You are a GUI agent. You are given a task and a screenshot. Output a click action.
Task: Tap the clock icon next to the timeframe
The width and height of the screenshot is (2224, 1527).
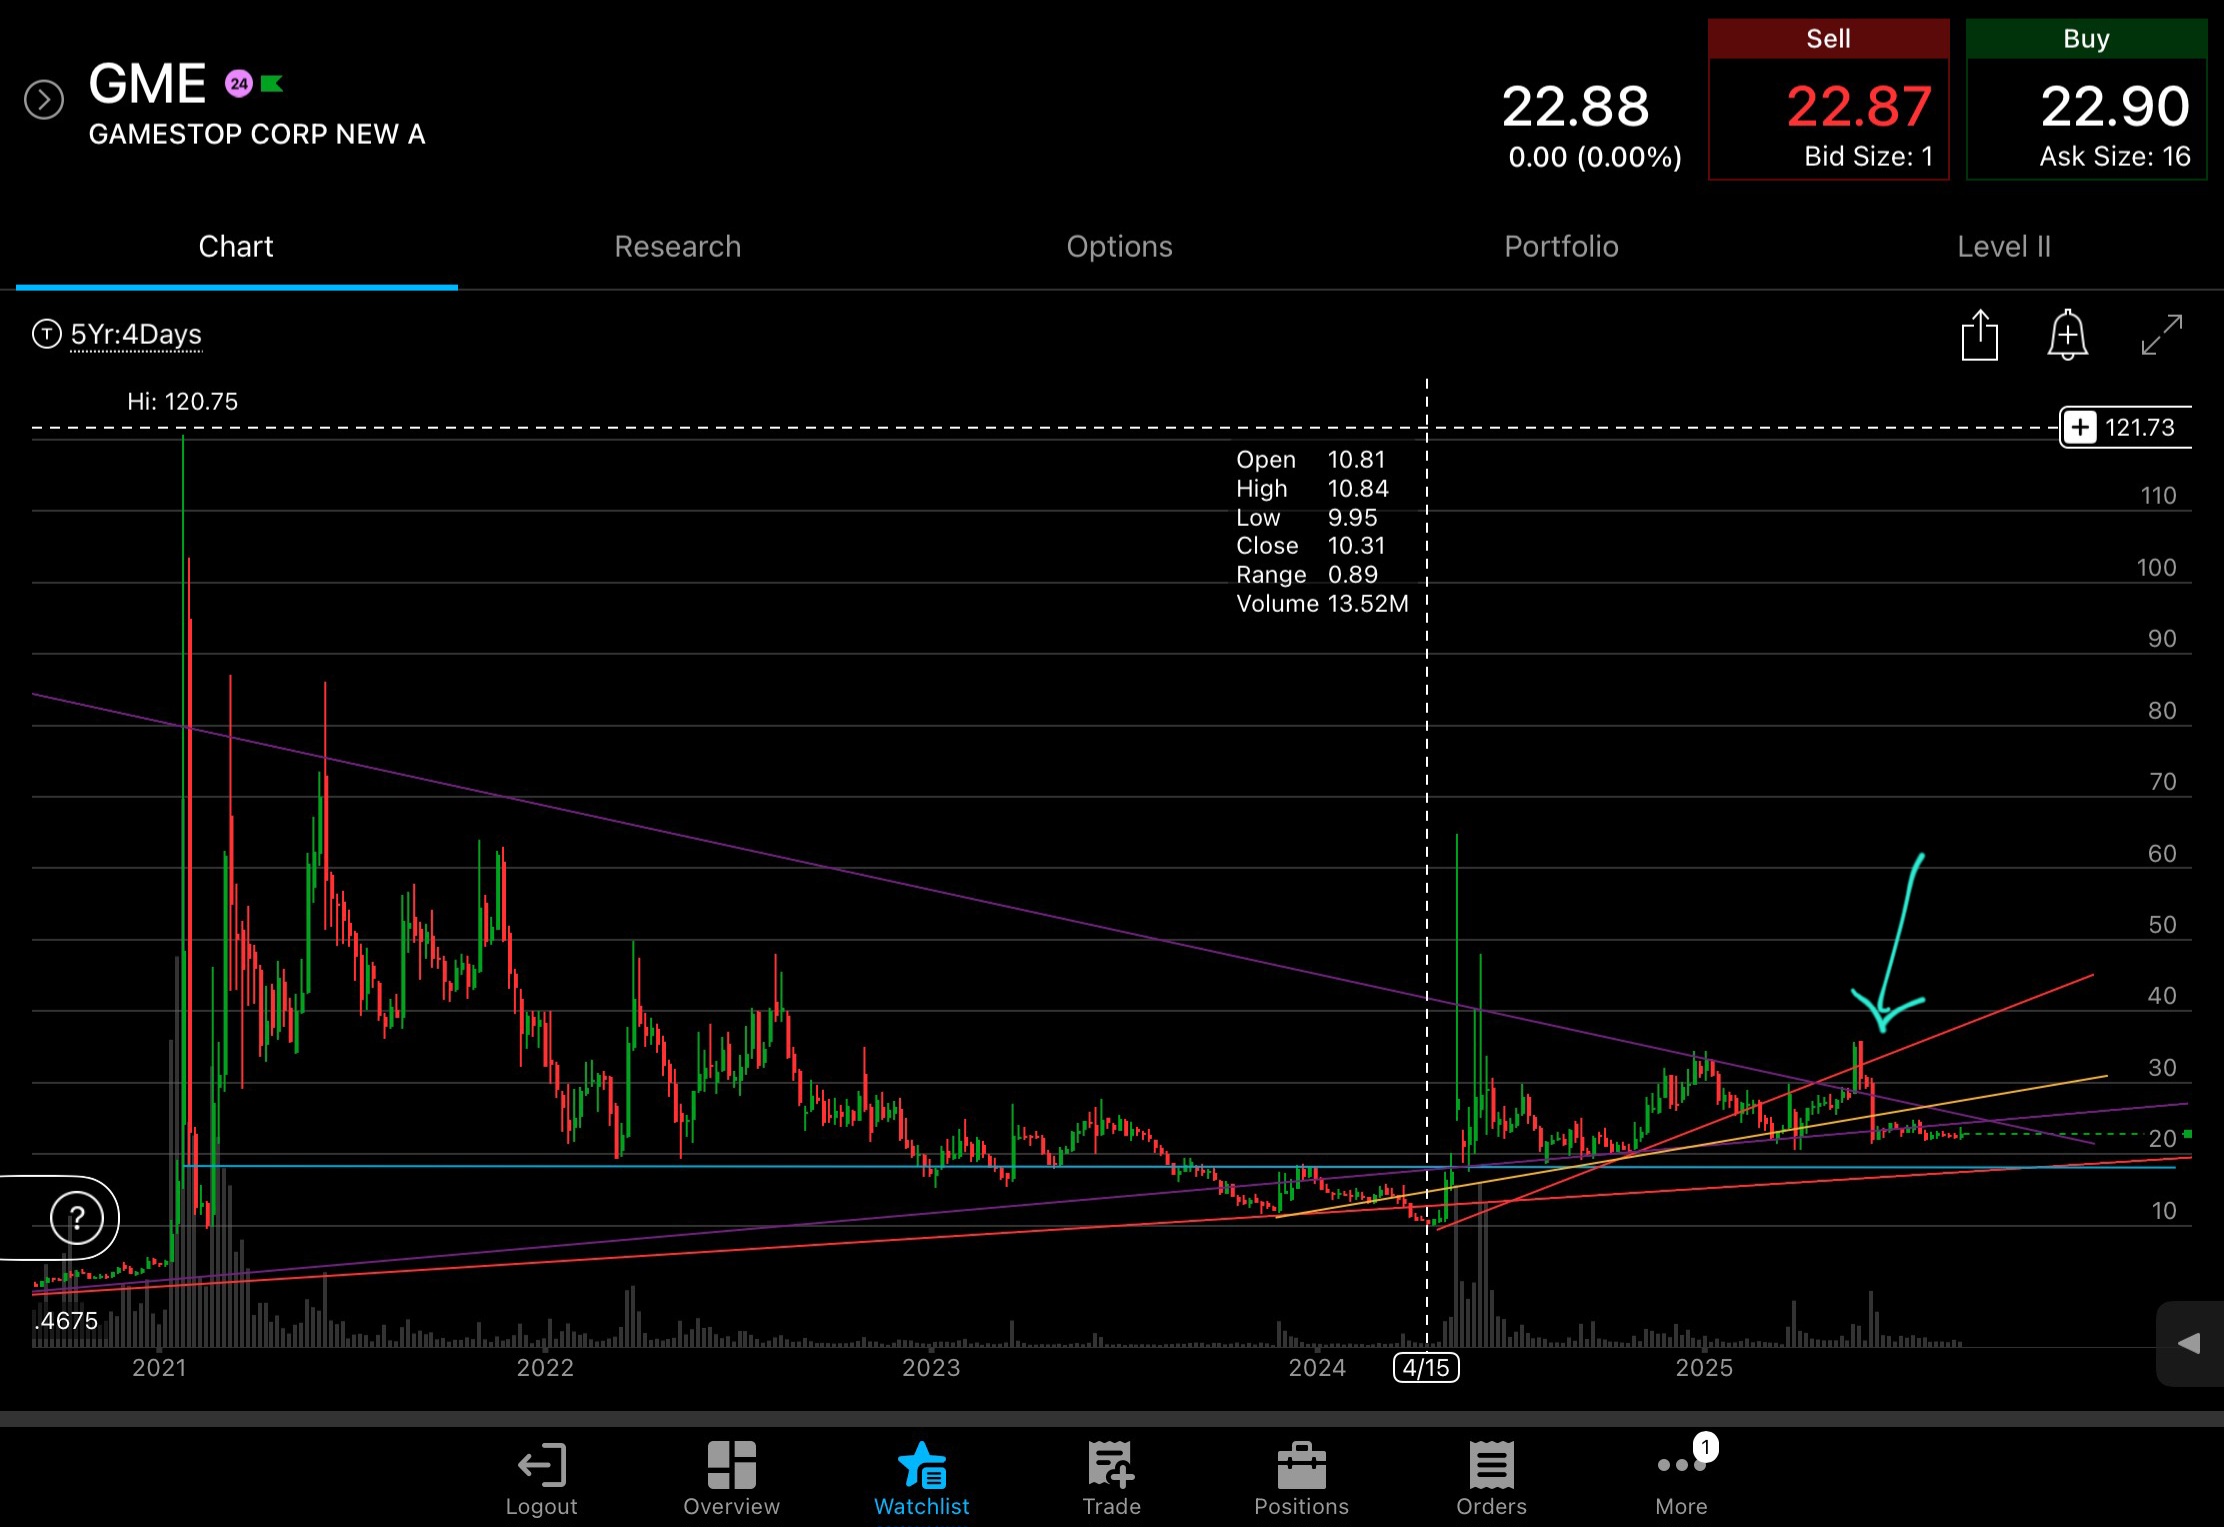tap(46, 334)
